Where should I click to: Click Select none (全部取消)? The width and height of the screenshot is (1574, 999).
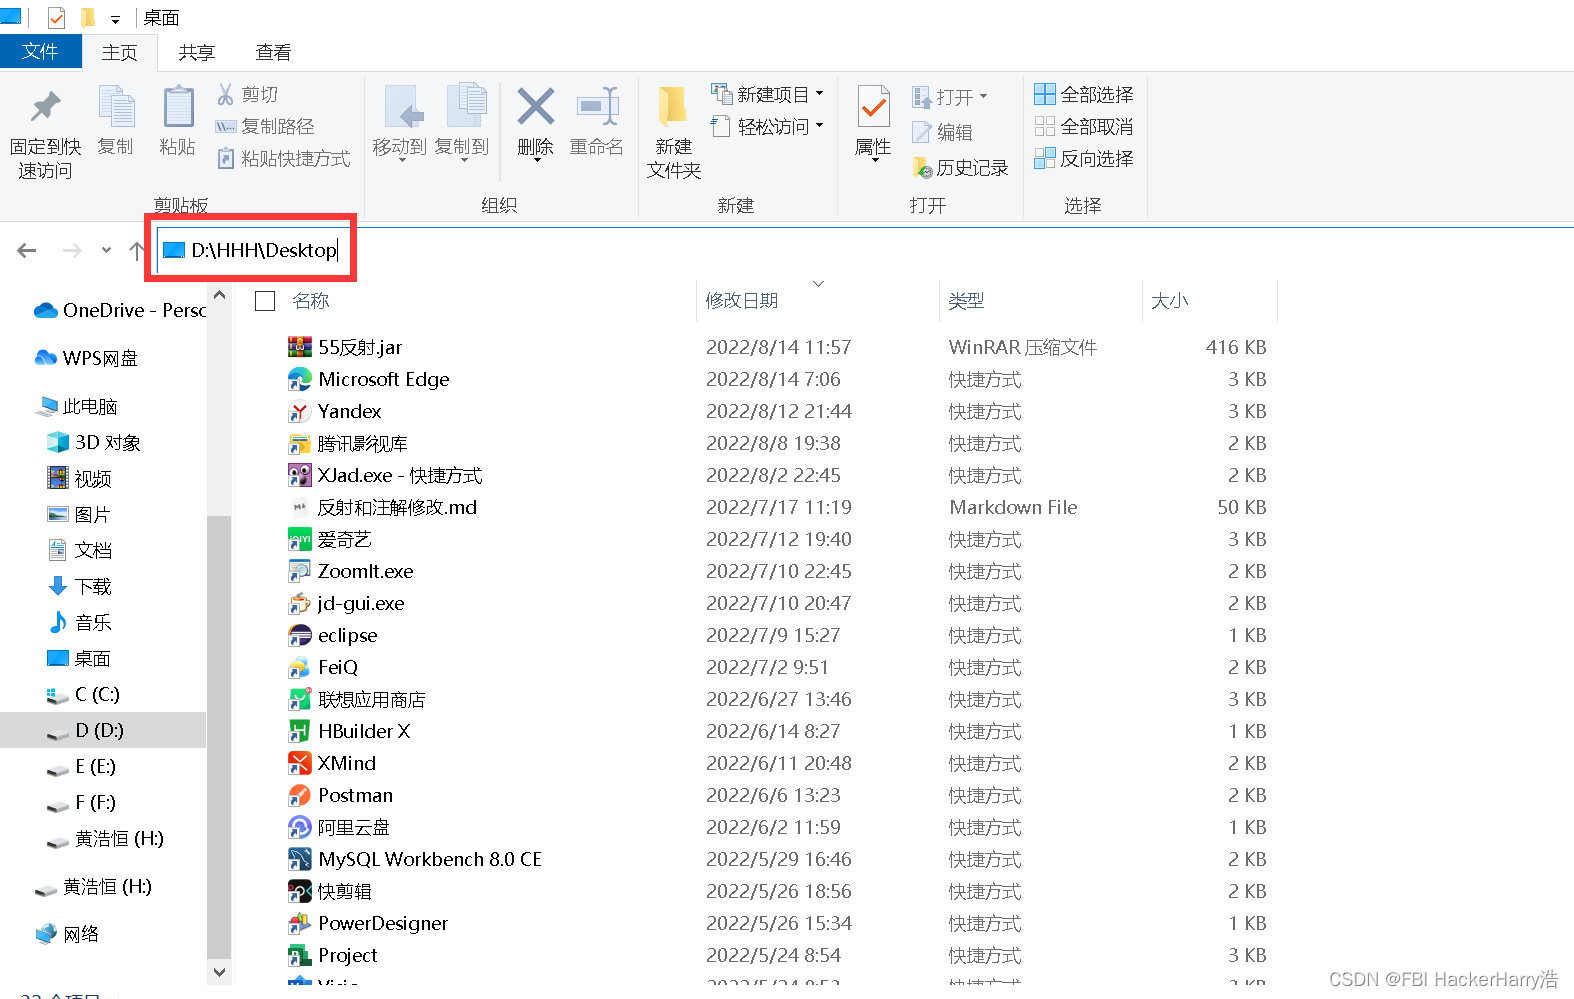(1084, 126)
